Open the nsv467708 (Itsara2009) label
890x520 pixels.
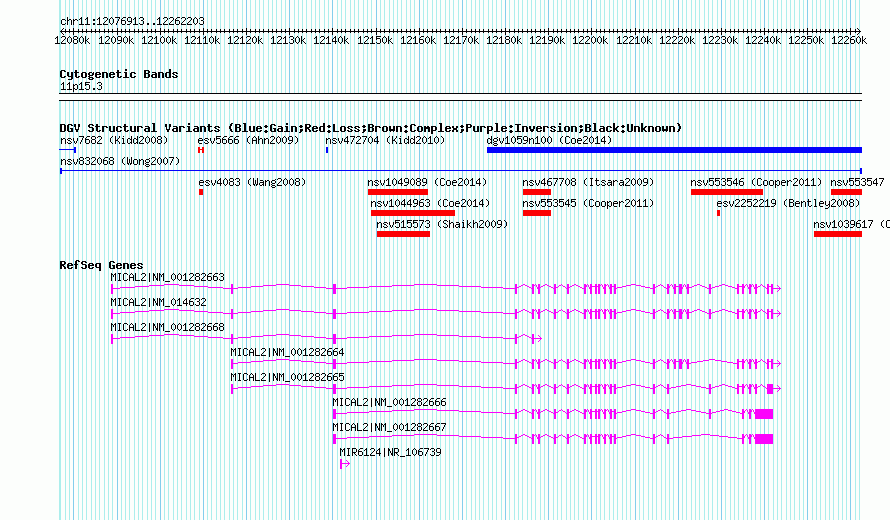point(588,182)
